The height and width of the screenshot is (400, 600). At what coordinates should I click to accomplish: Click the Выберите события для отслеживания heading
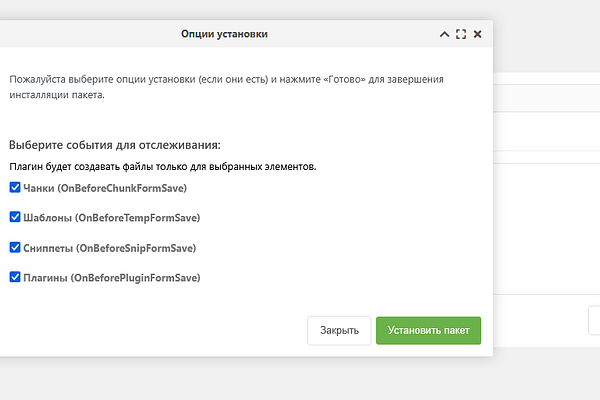(115, 145)
